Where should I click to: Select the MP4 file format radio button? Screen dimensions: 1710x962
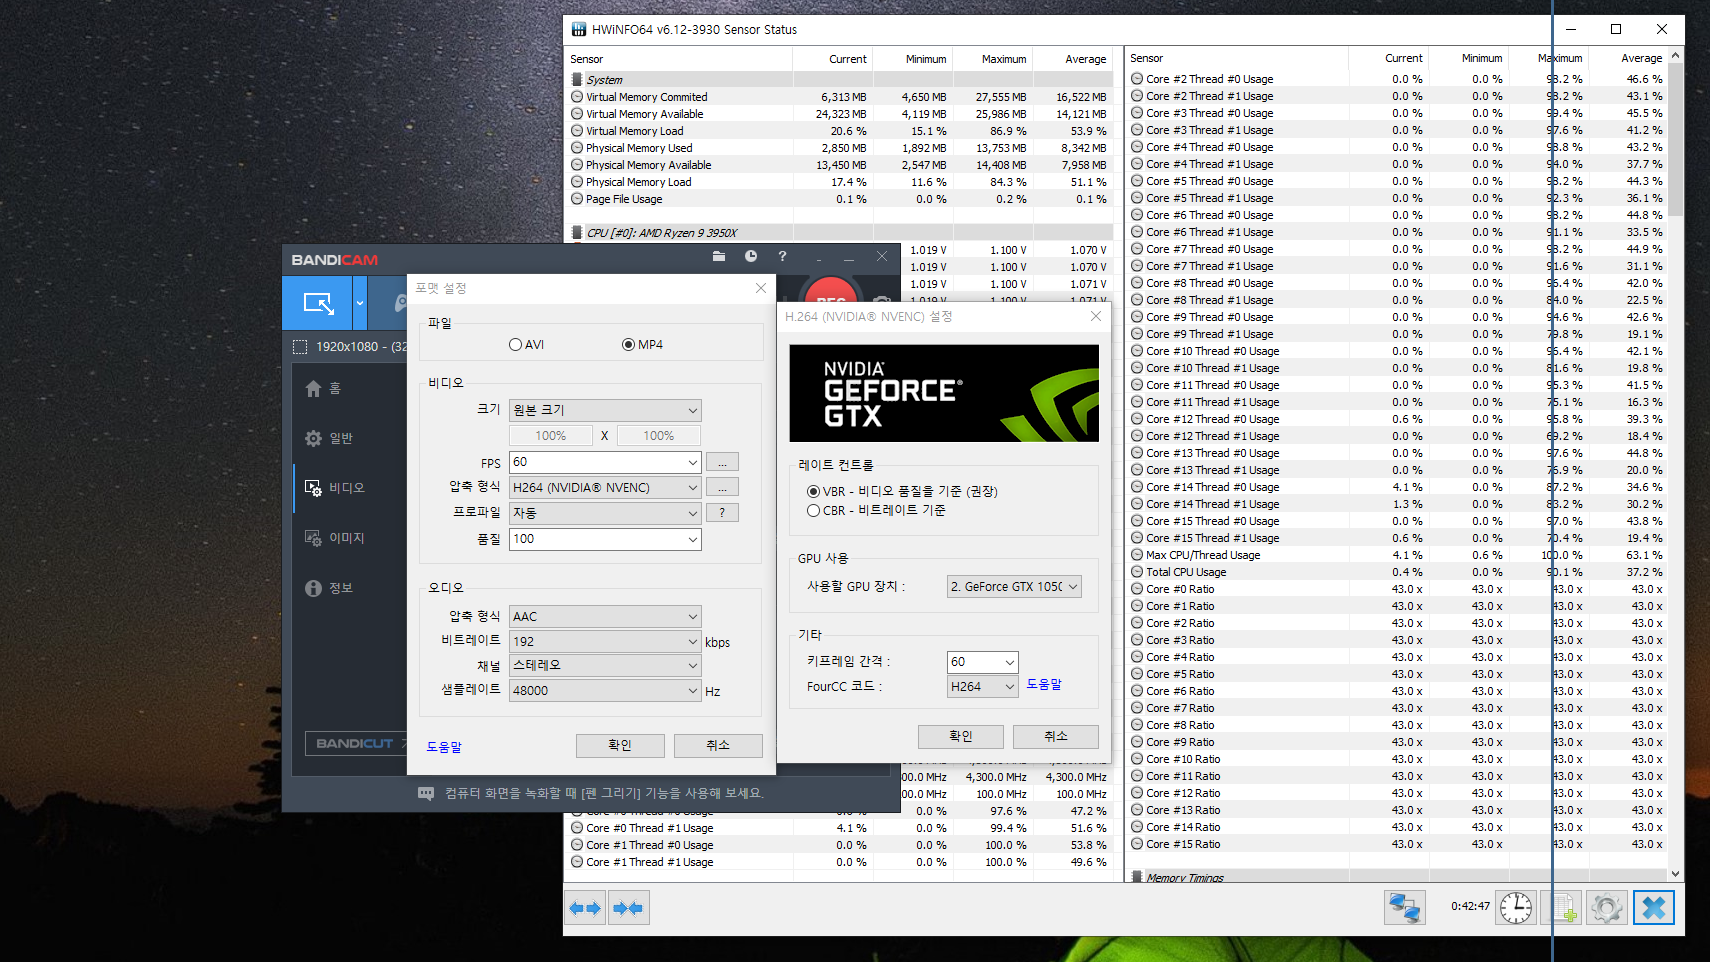click(628, 344)
